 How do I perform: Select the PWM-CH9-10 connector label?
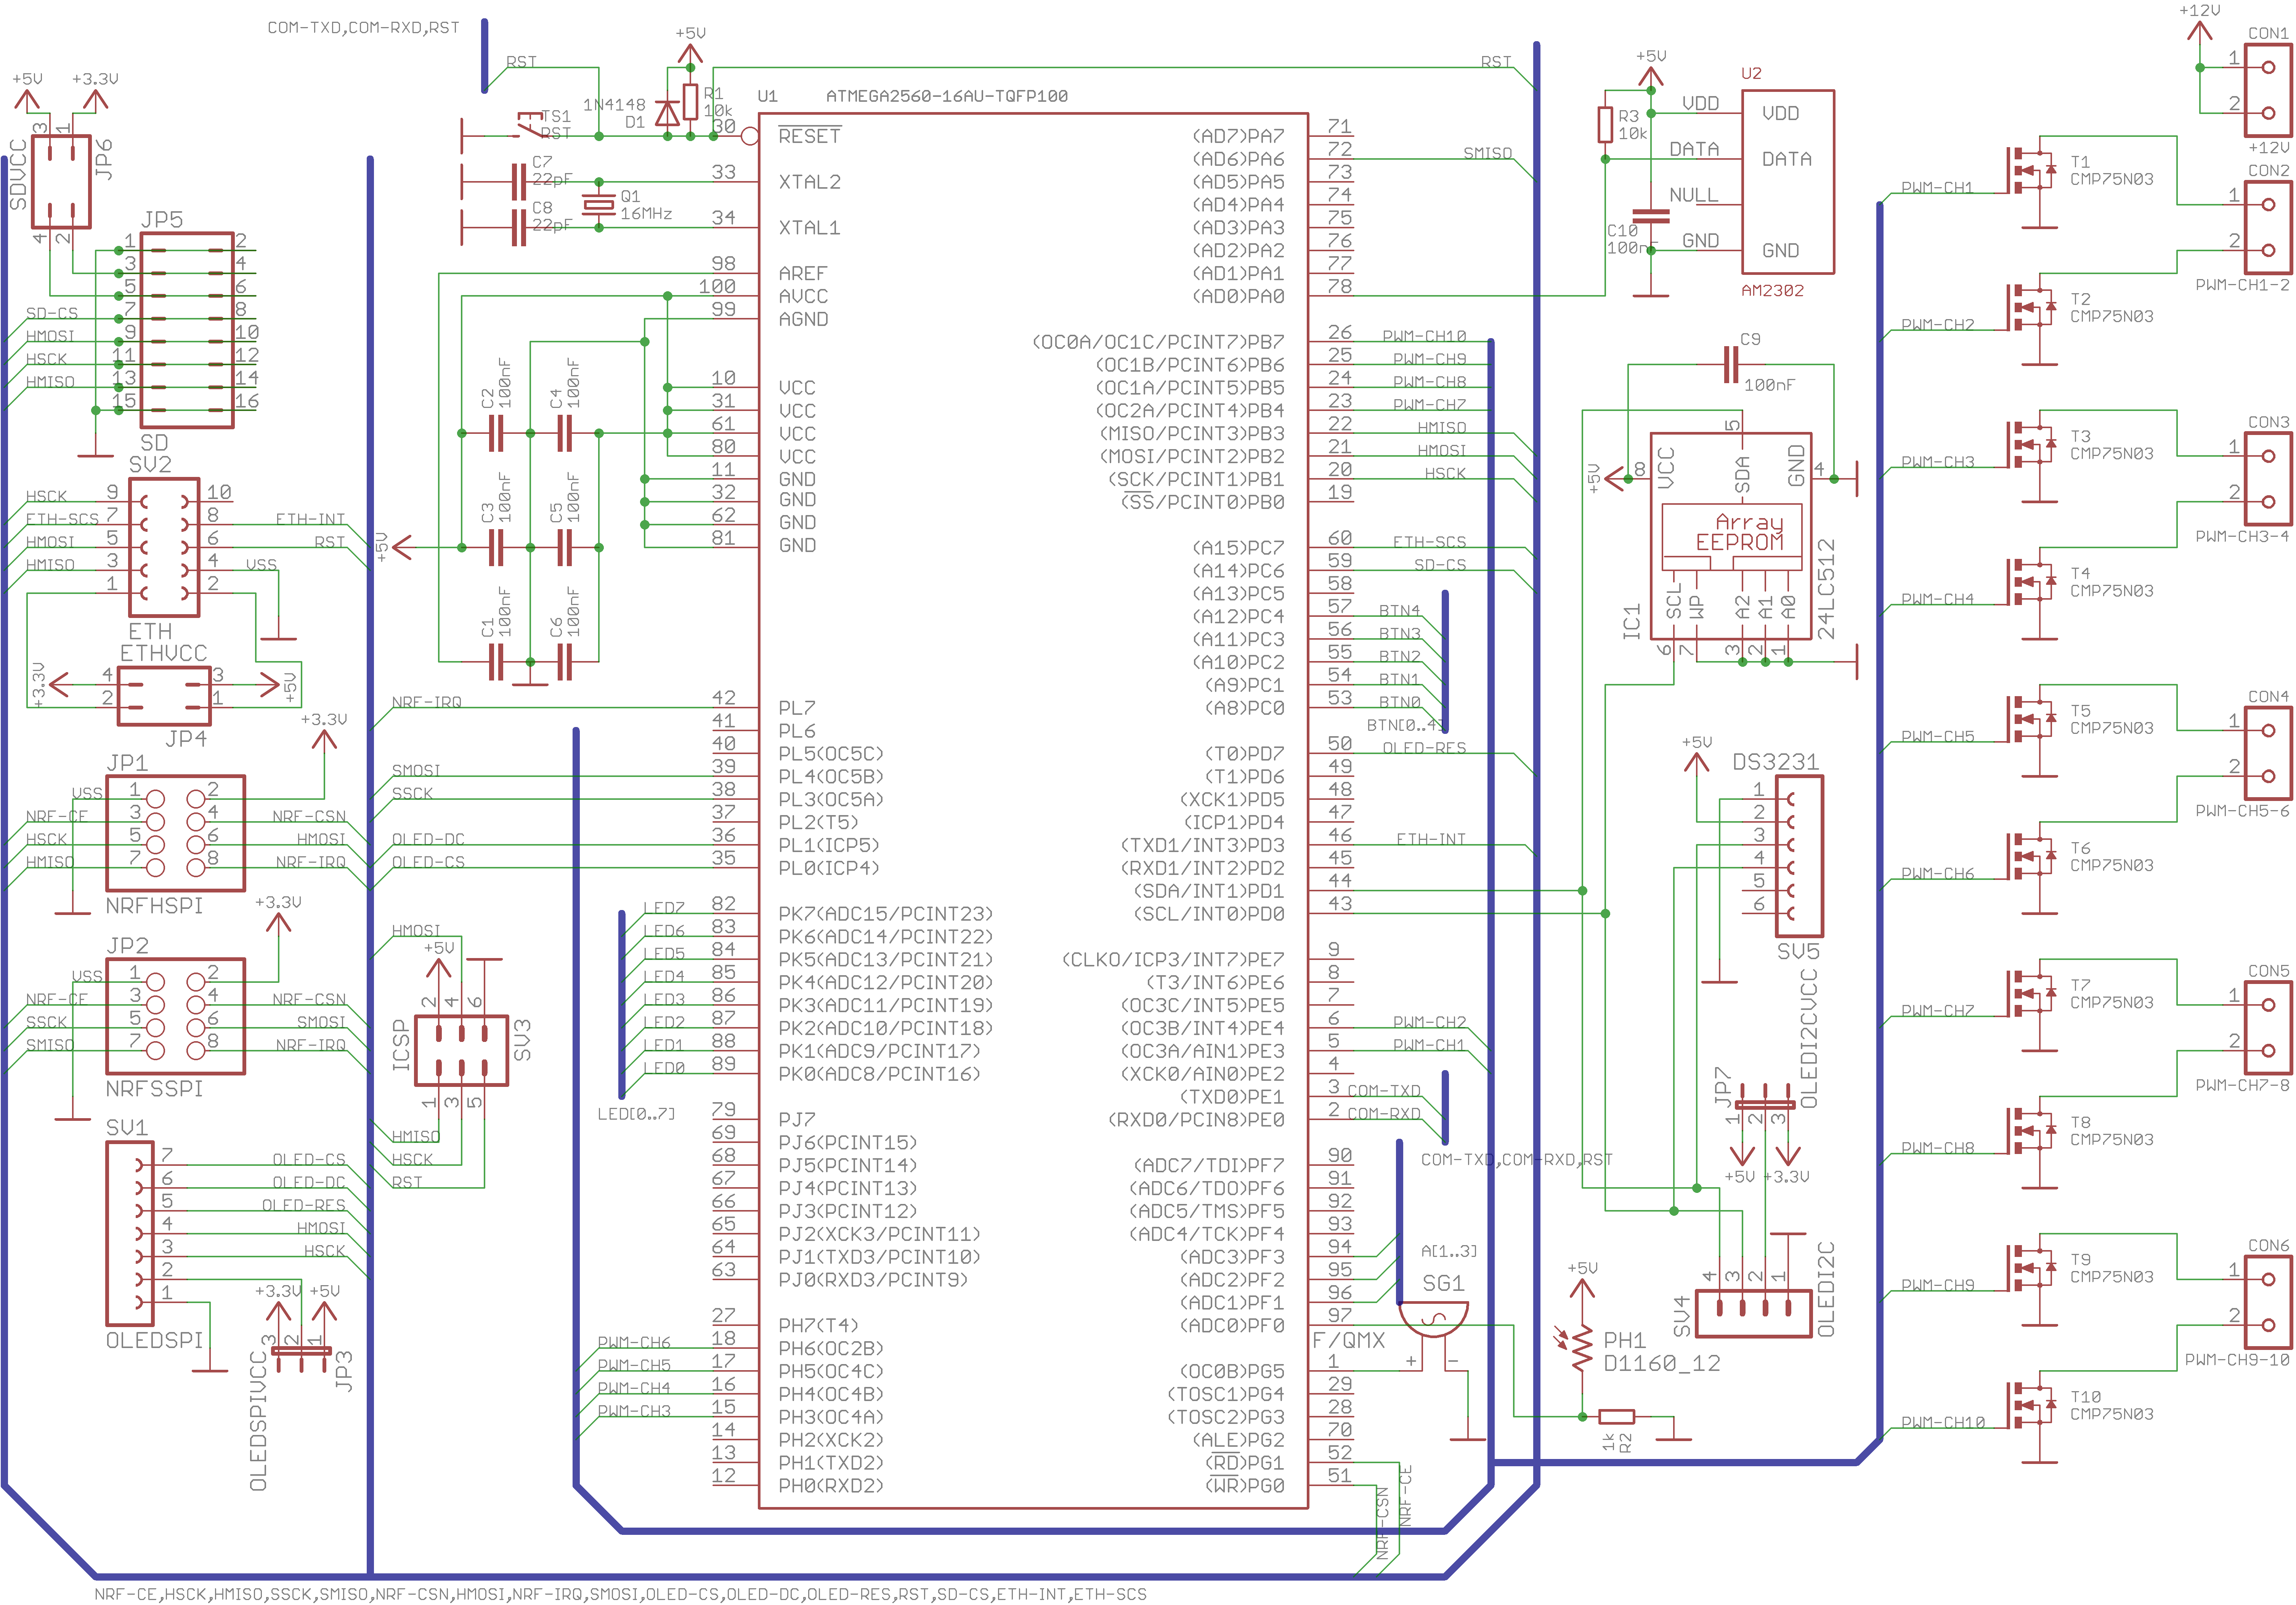point(2237,1360)
